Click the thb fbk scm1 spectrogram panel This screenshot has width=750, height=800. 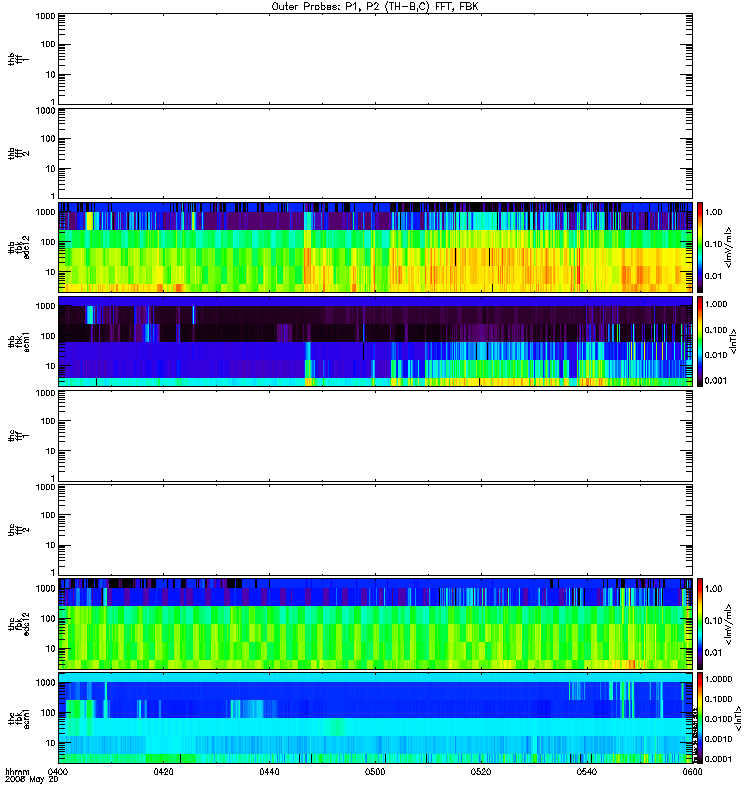pyautogui.click(x=375, y=341)
